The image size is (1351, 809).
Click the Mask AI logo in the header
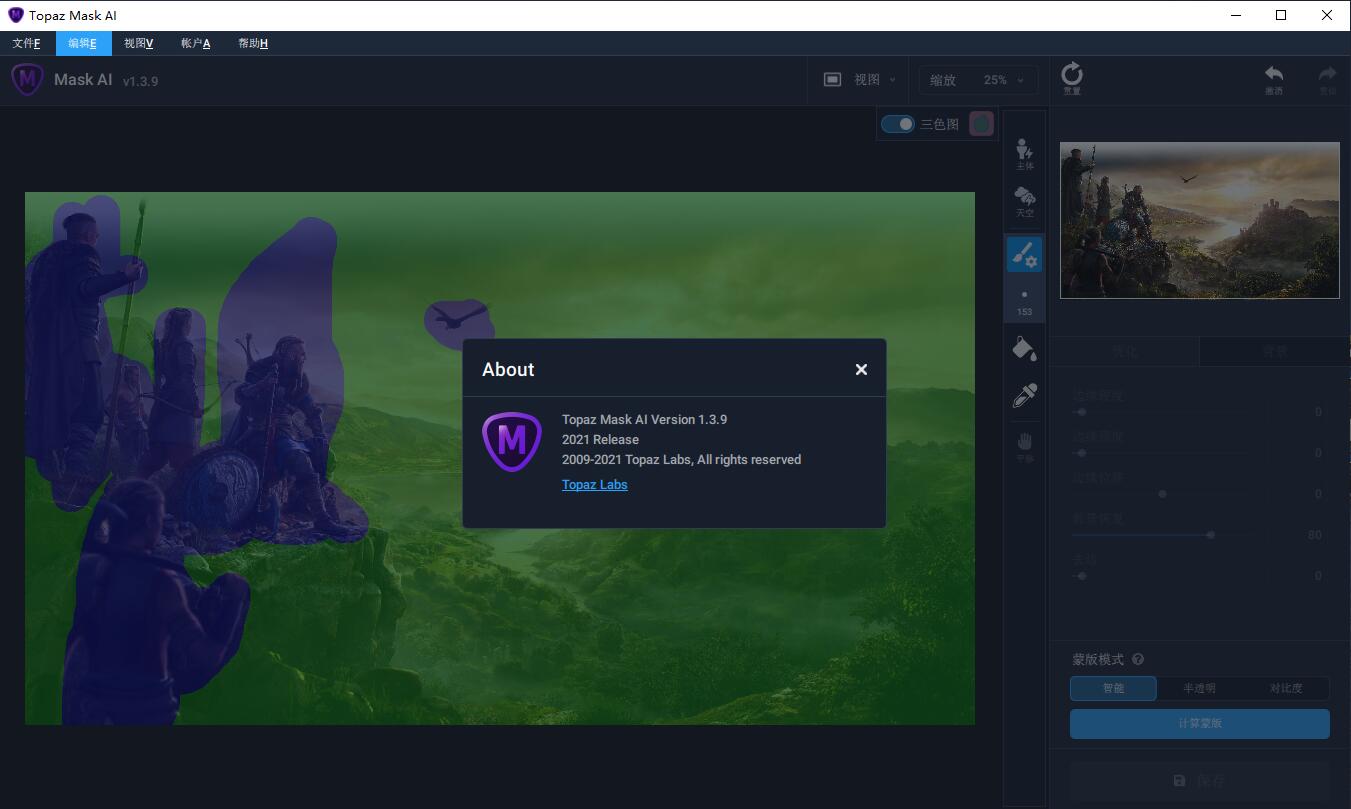pyautogui.click(x=27, y=79)
